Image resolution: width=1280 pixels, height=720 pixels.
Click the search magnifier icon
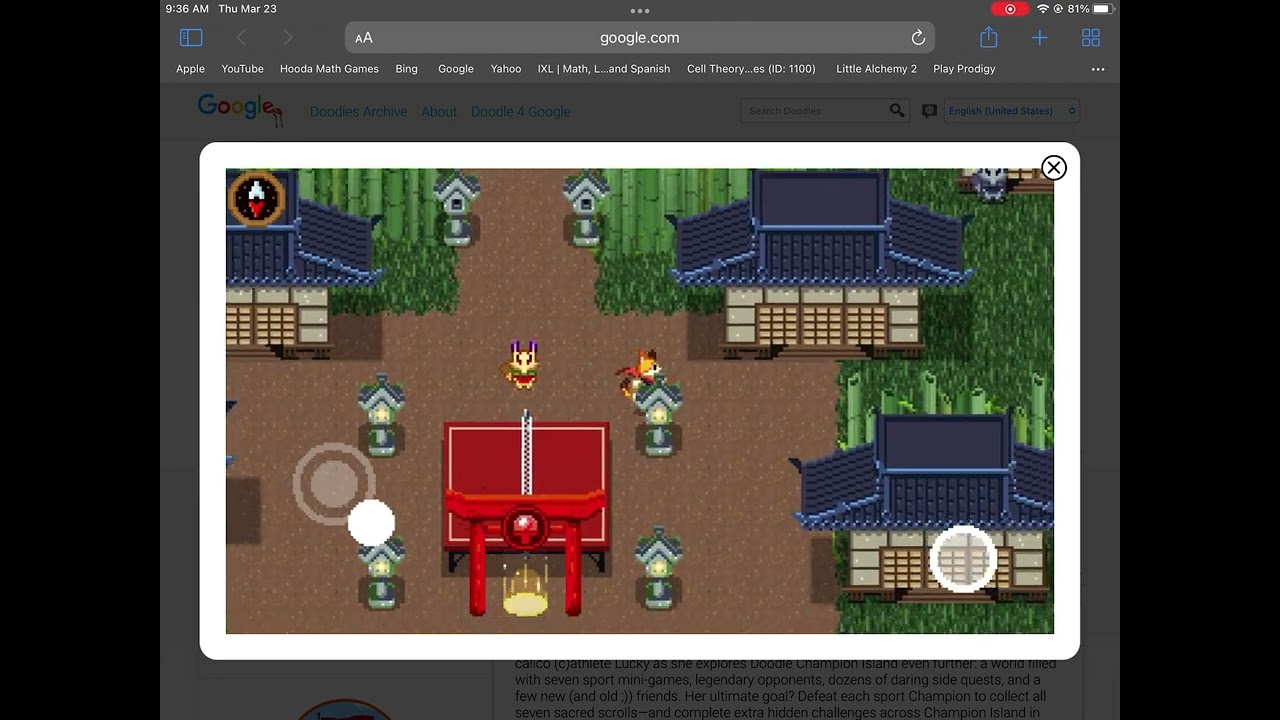[897, 111]
